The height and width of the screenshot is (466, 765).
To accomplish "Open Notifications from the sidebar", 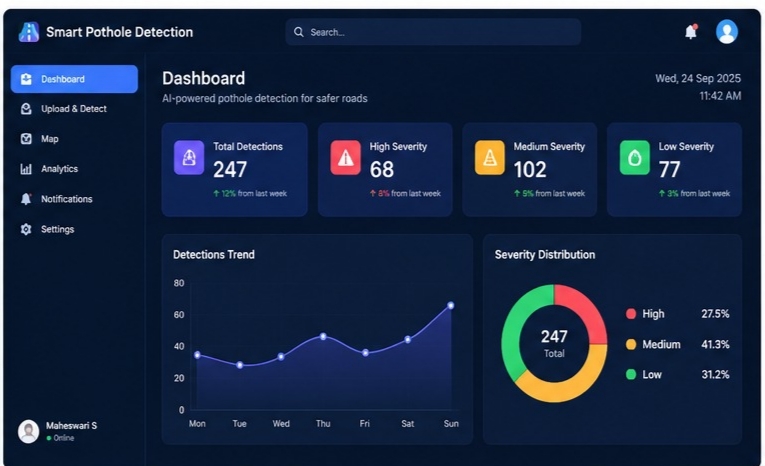I will coord(74,199).
